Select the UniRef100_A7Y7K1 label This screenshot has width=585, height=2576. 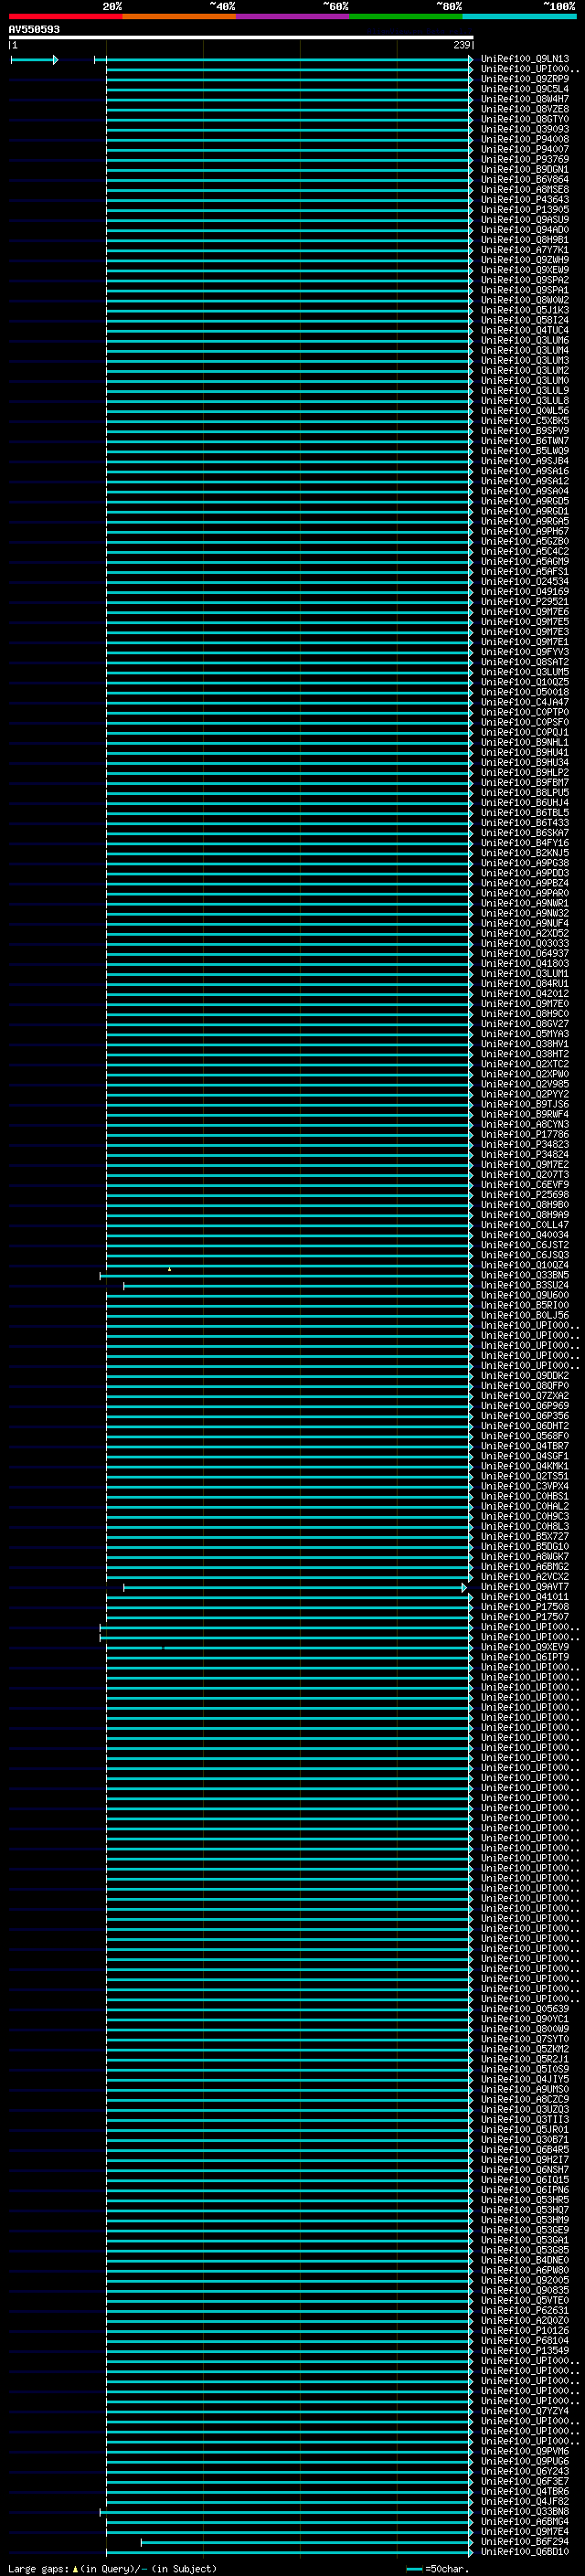[524, 250]
